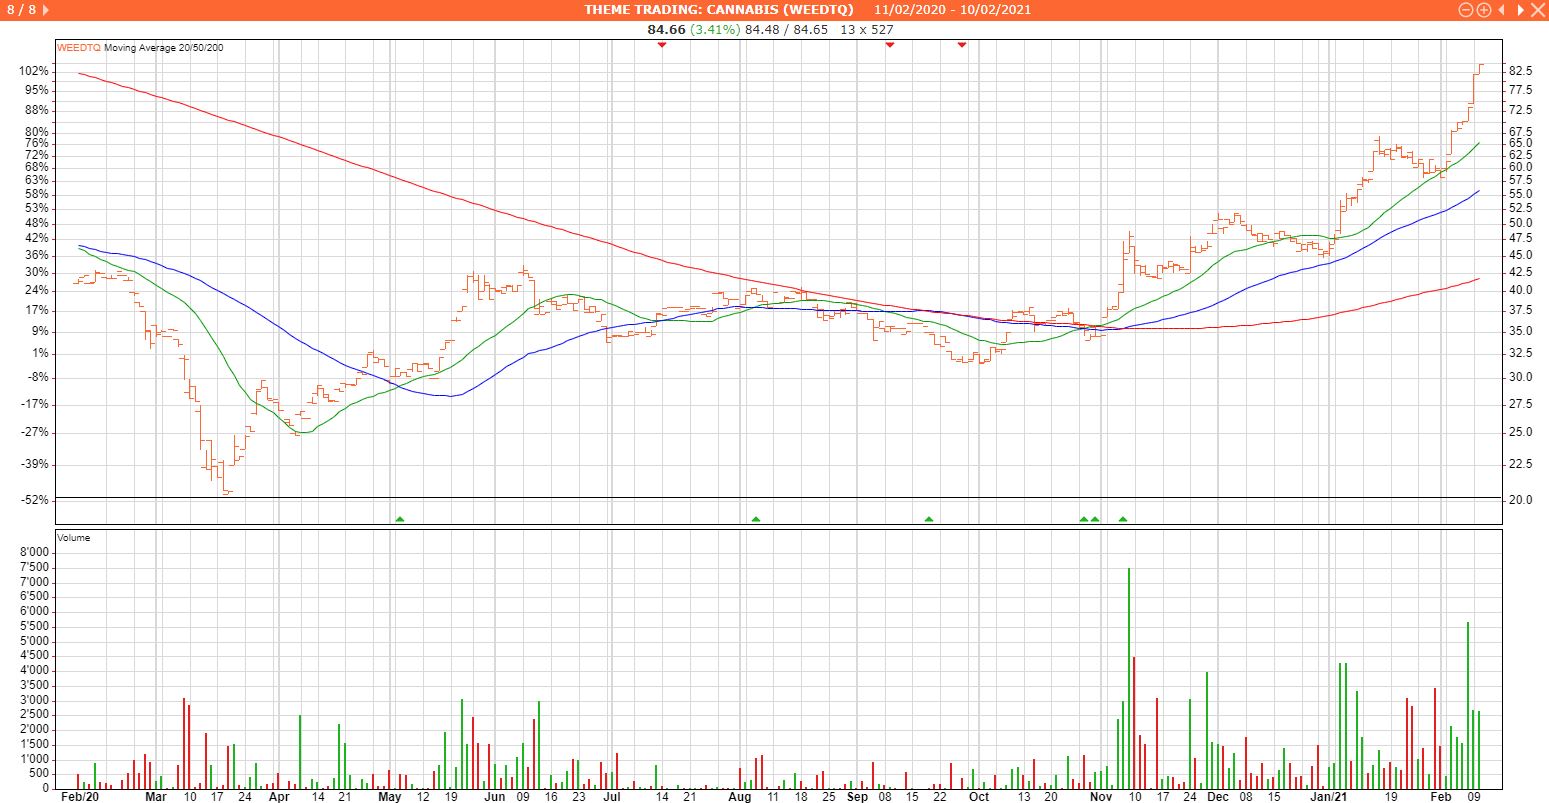This screenshot has height=803, width=1549.
Task: Click the green buy marker near September 22
Action: click(929, 519)
